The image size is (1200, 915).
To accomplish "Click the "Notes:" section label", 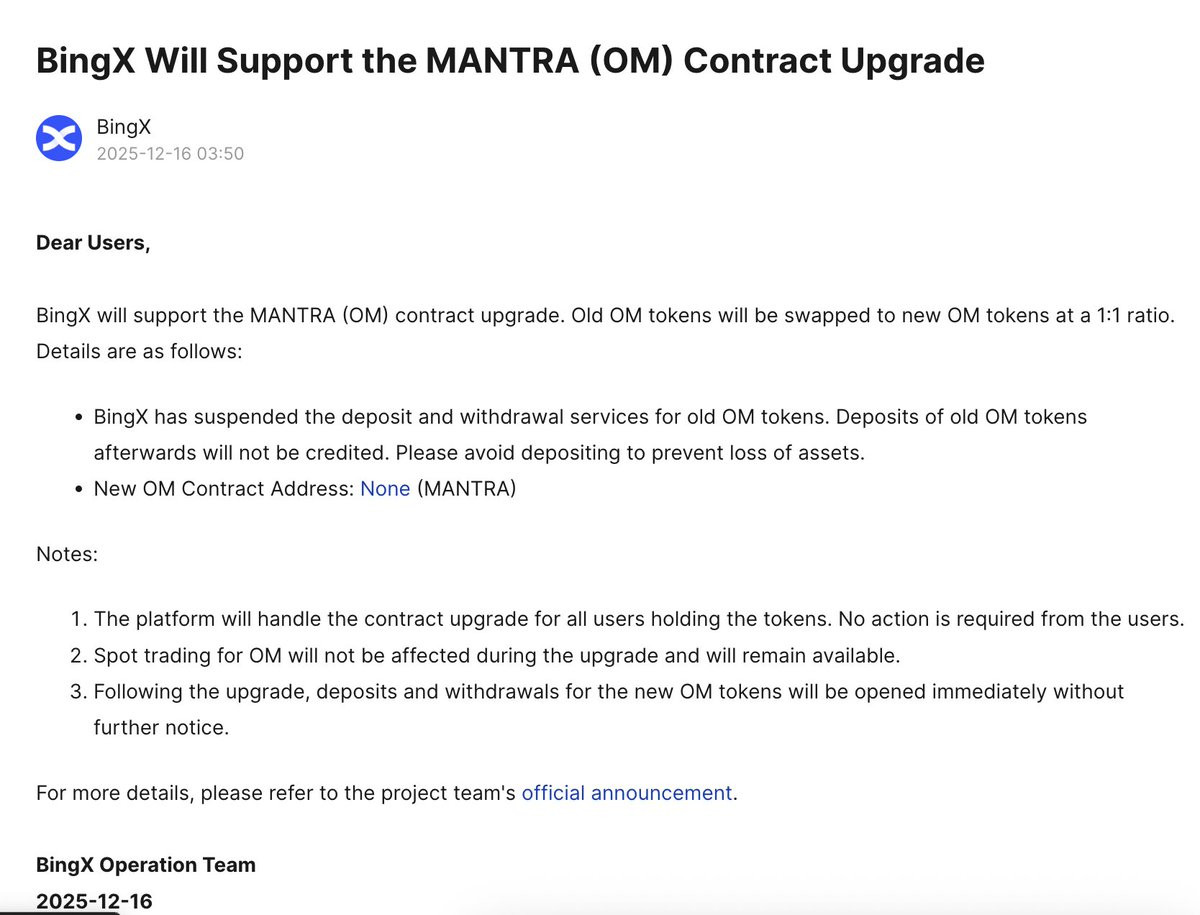I will pyautogui.click(x=67, y=554).
